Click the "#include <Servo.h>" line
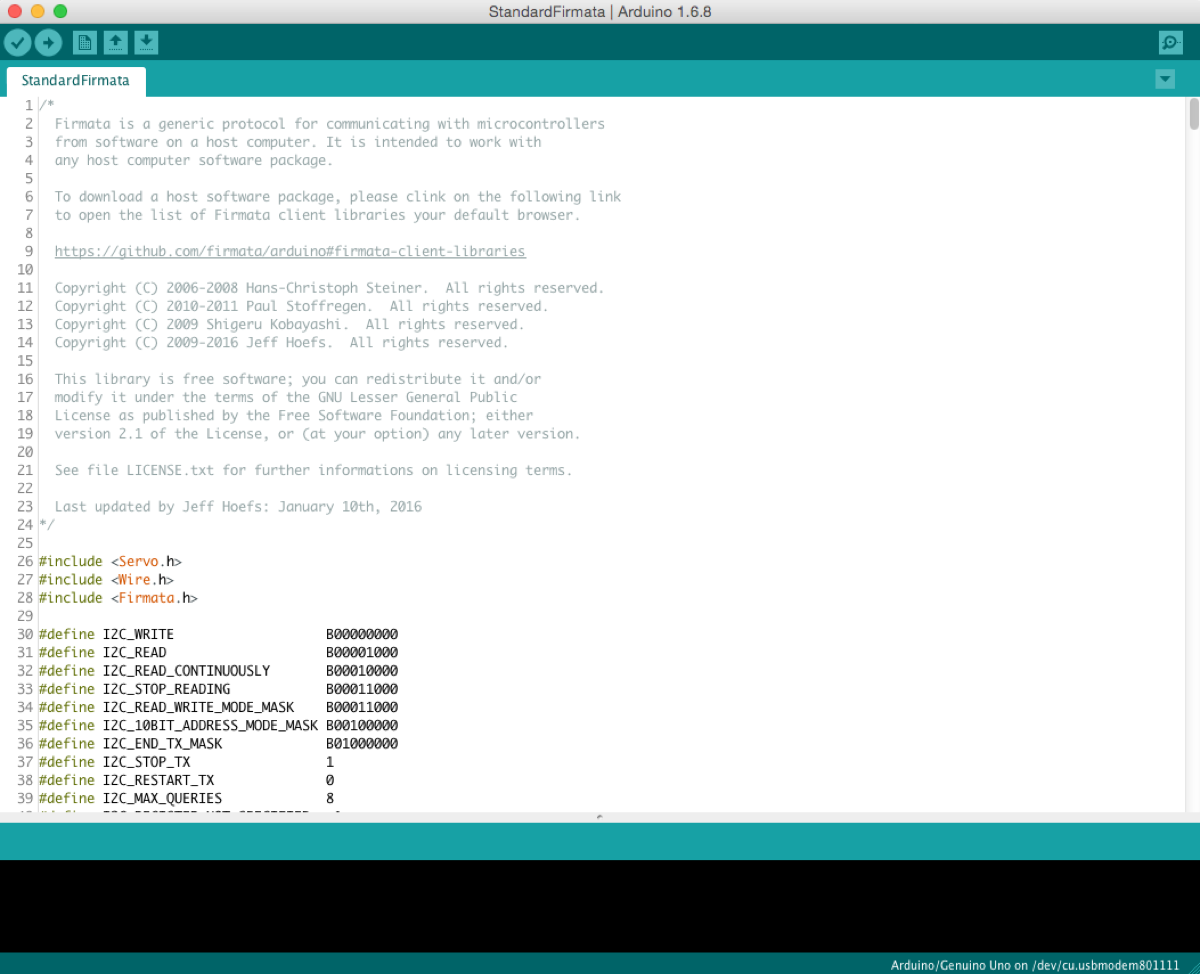Viewport: 1200px width, 974px height. [x=110, y=561]
